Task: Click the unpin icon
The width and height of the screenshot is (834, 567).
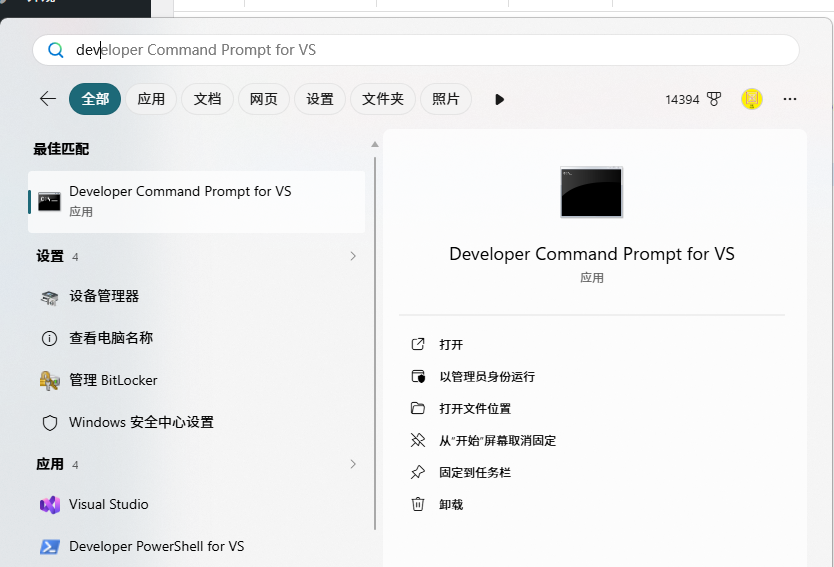Action: pos(418,440)
